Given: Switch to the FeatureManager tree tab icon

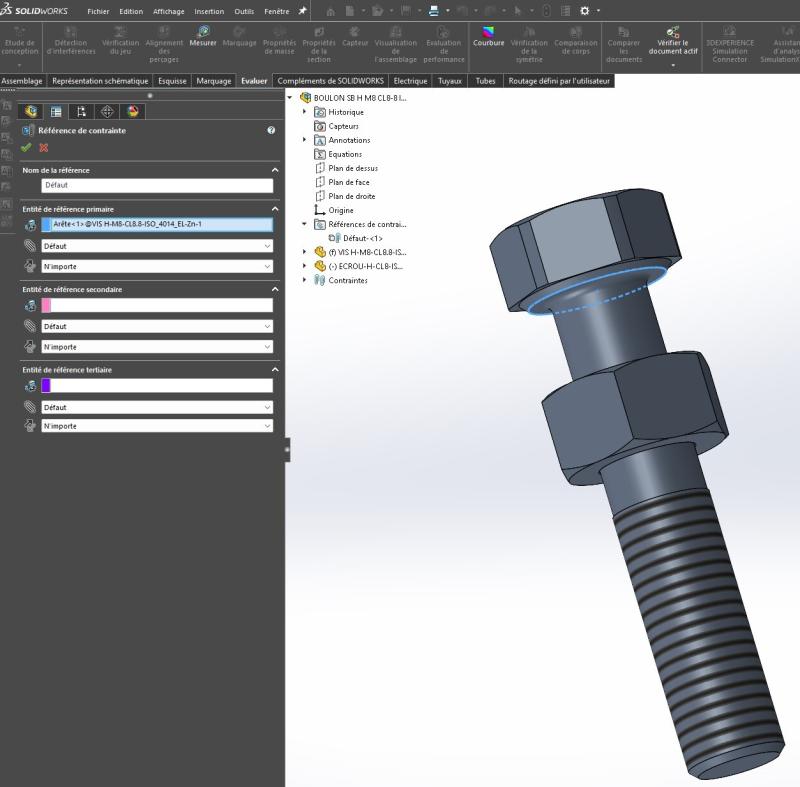Looking at the screenshot, I should point(30,111).
